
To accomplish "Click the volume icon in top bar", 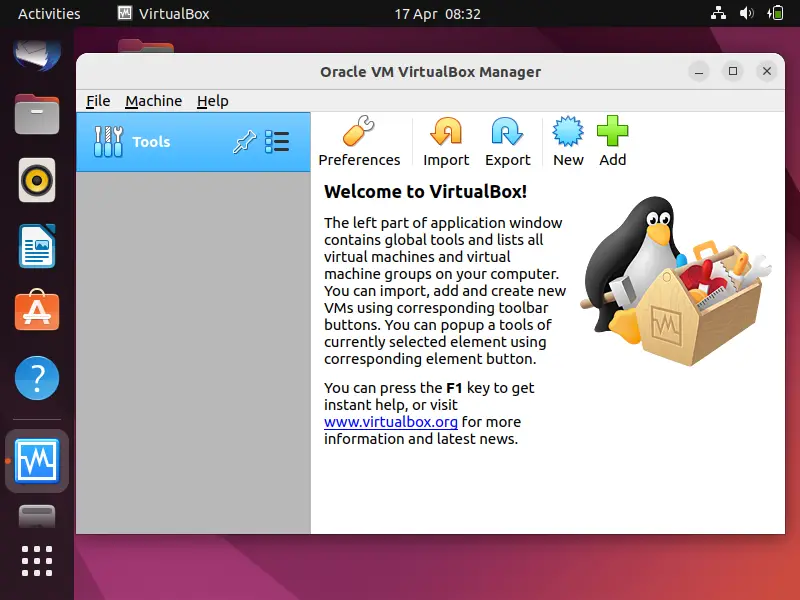I will point(746,13).
